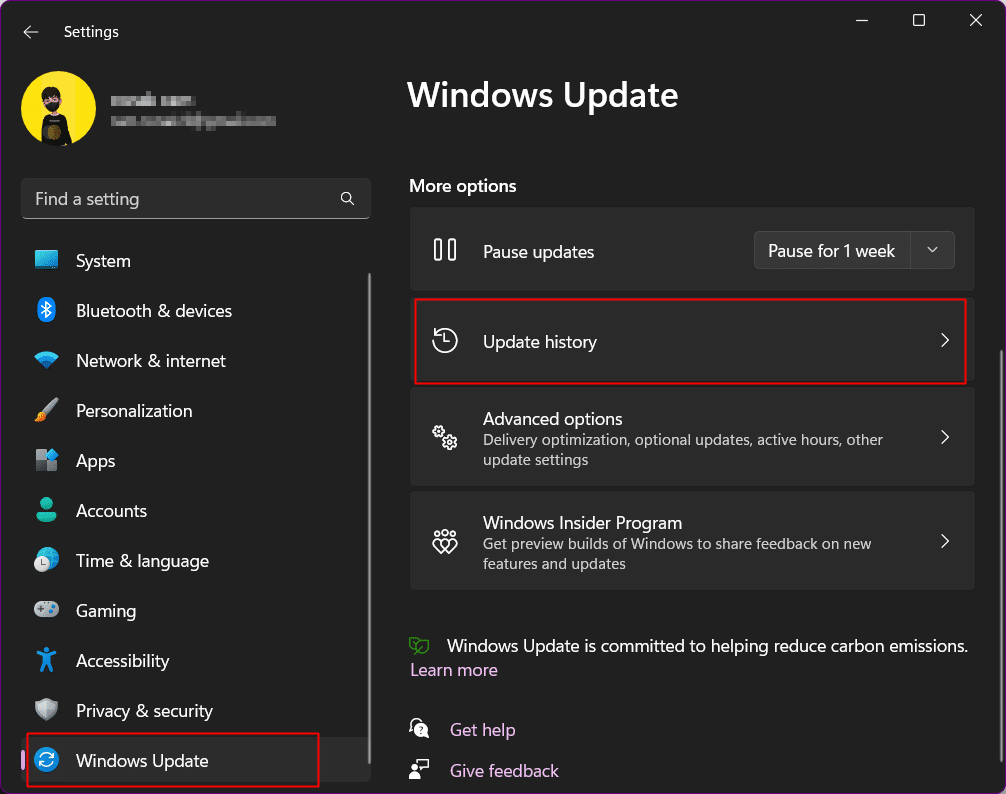1006x794 pixels.
Task: Maximize the Settings window
Action: coord(919,21)
